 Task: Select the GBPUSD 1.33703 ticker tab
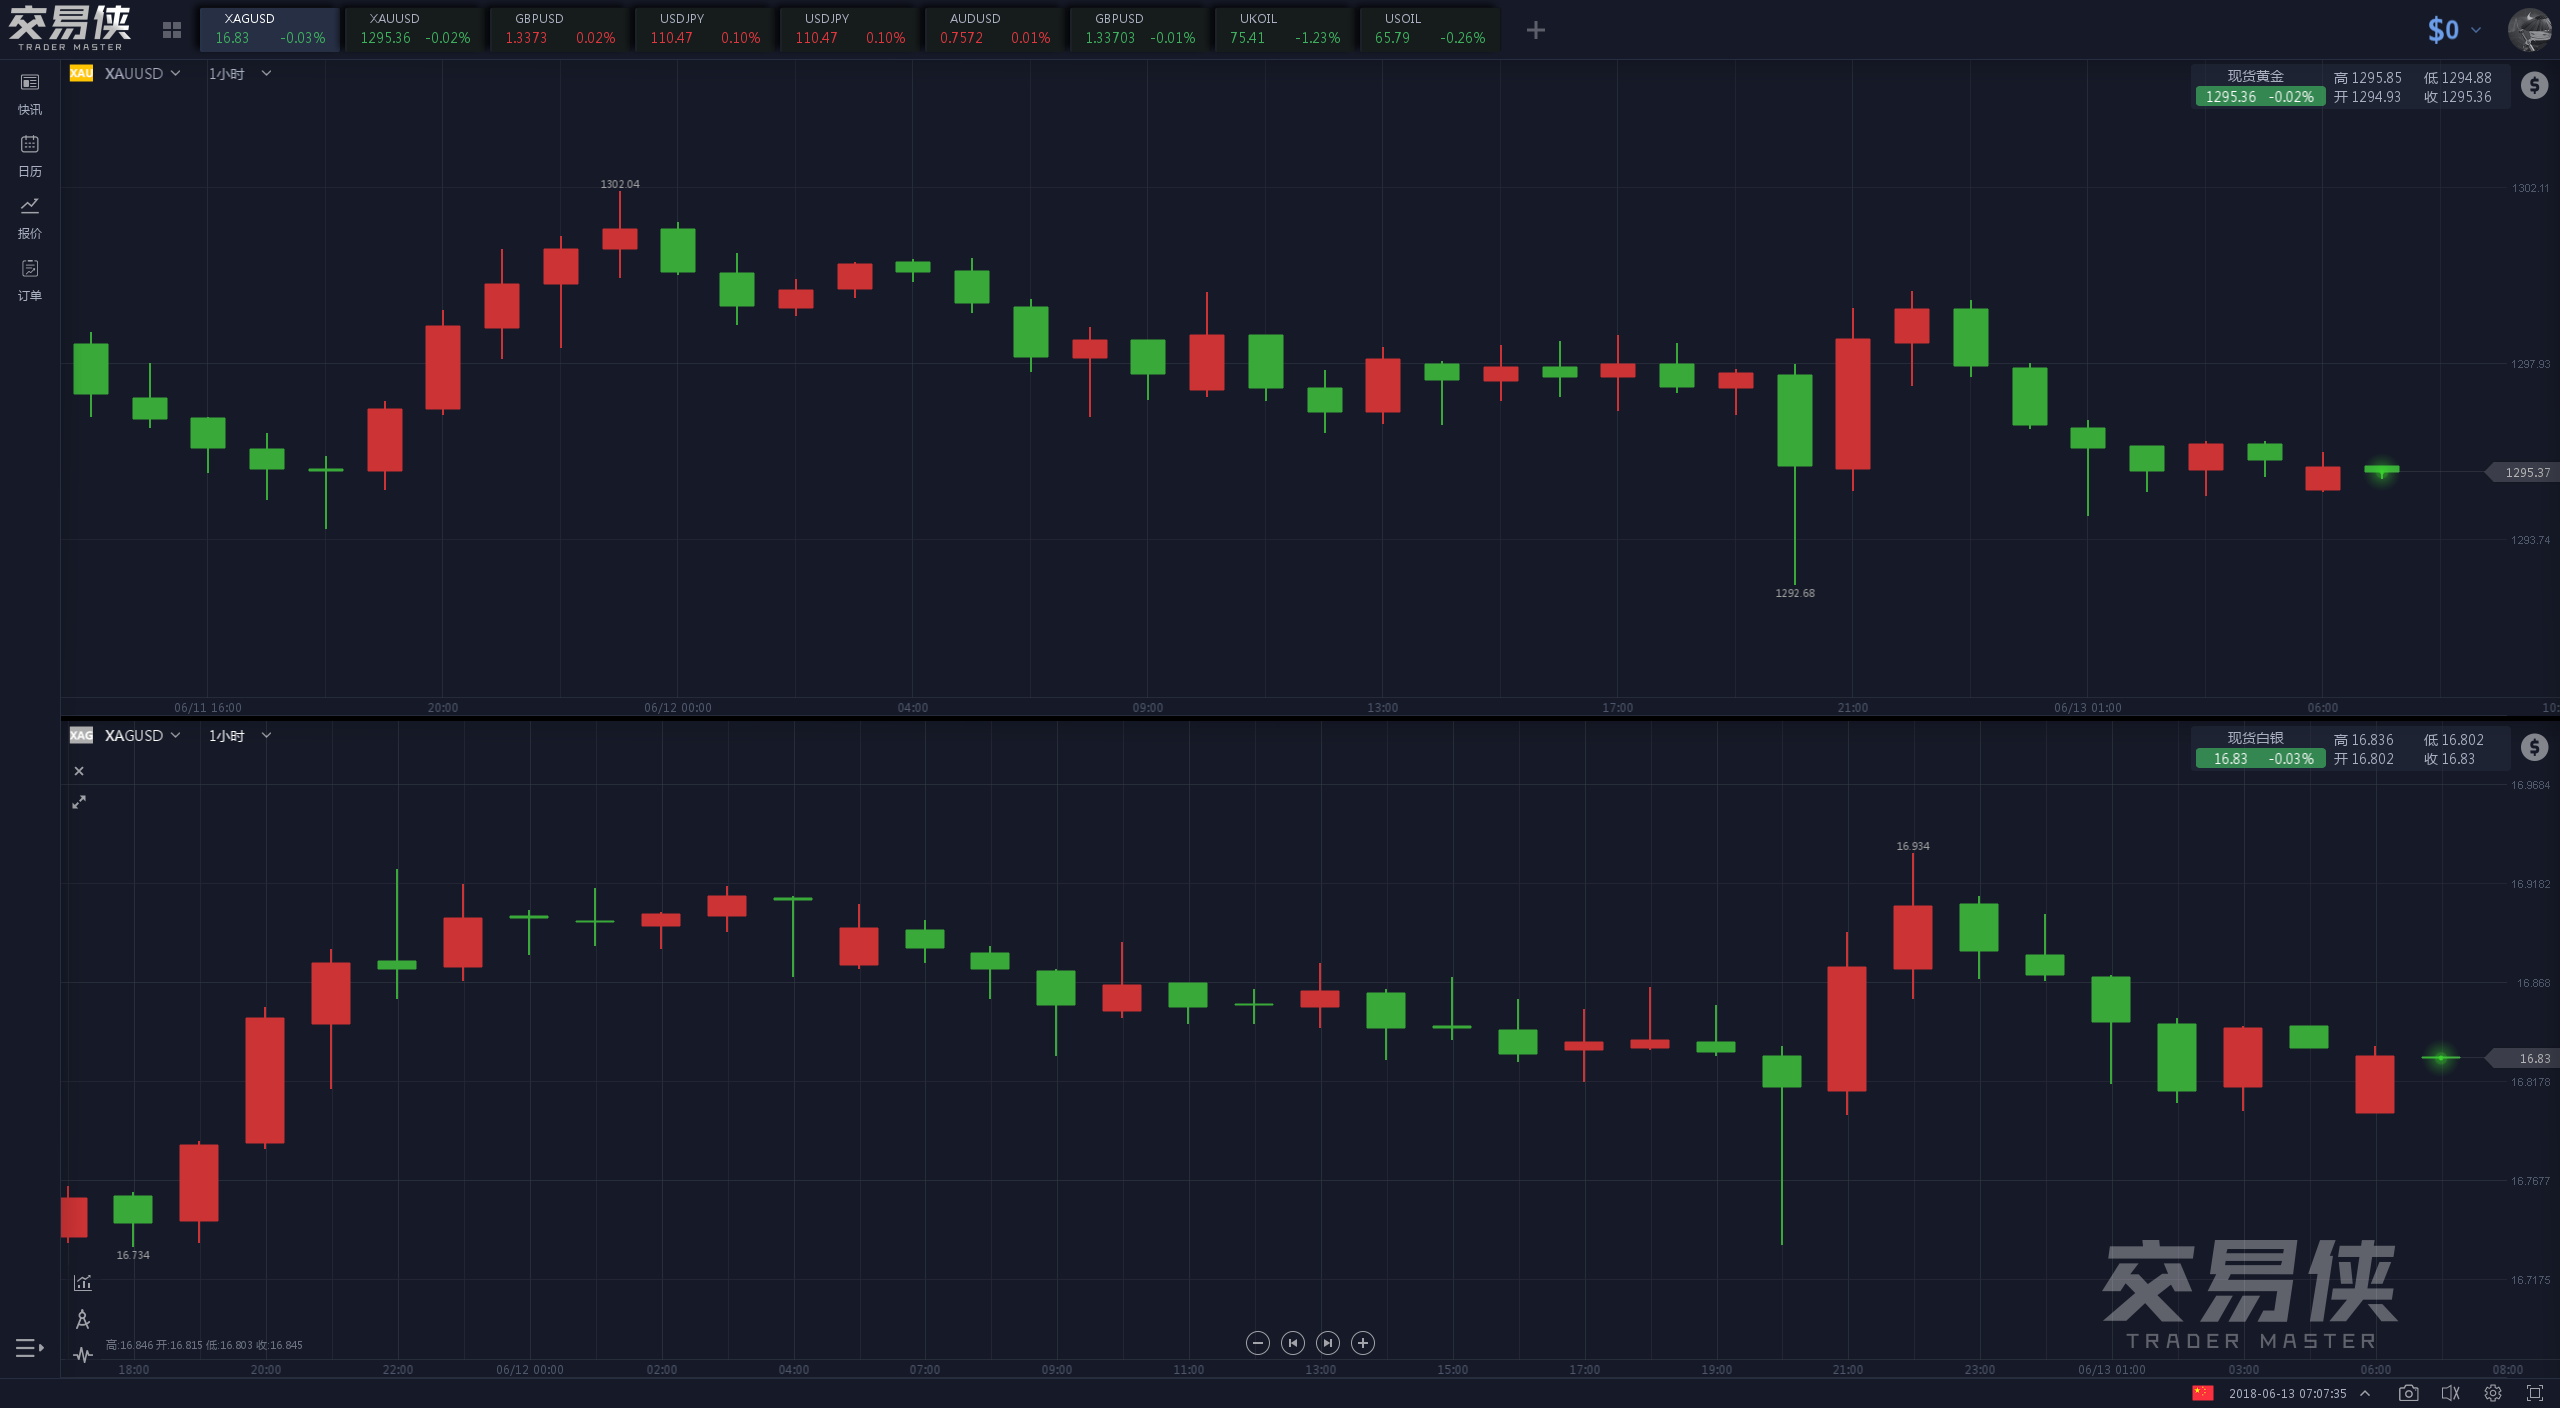(x=1140, y=29)
